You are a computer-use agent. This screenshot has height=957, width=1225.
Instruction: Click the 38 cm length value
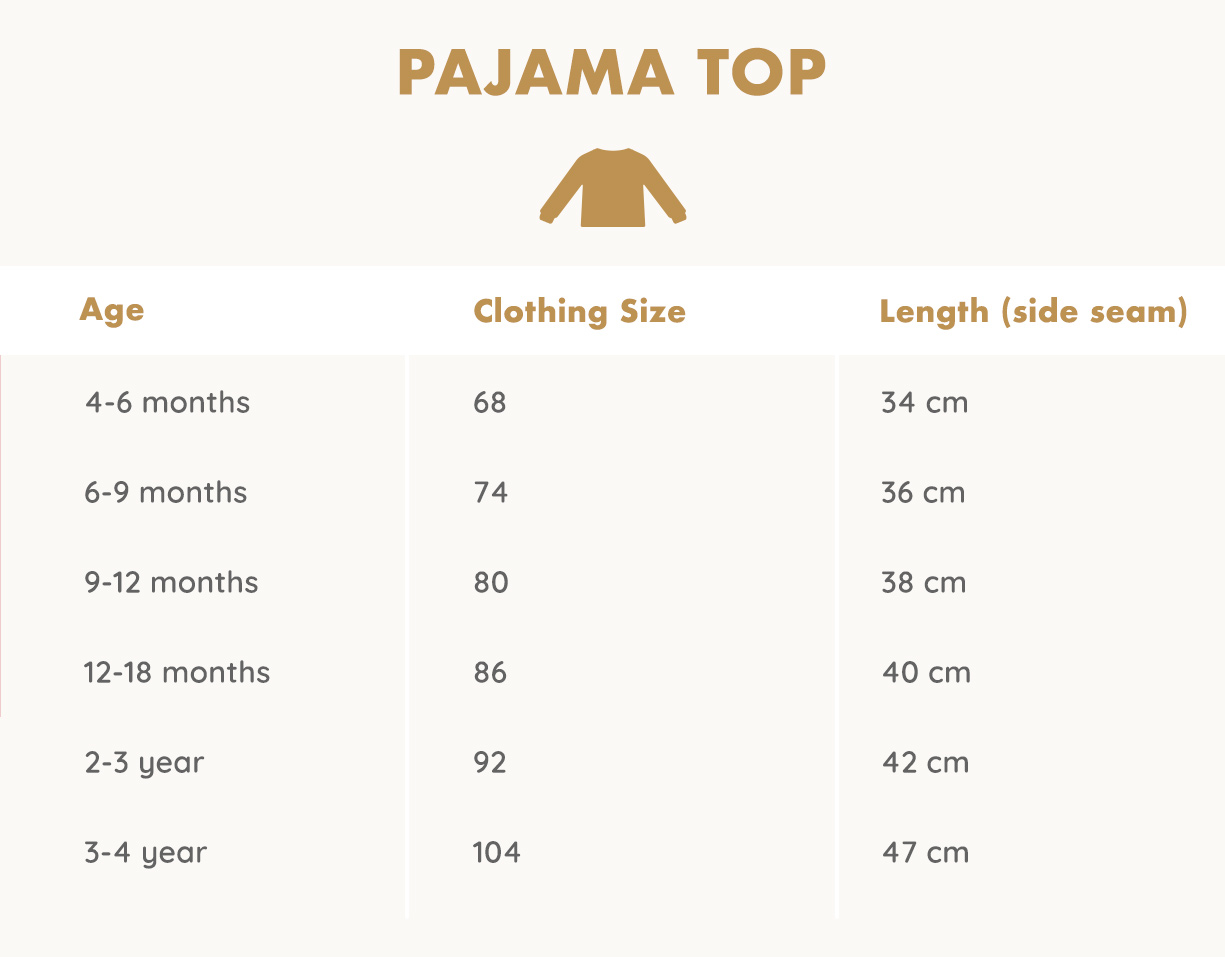point(923,583)
